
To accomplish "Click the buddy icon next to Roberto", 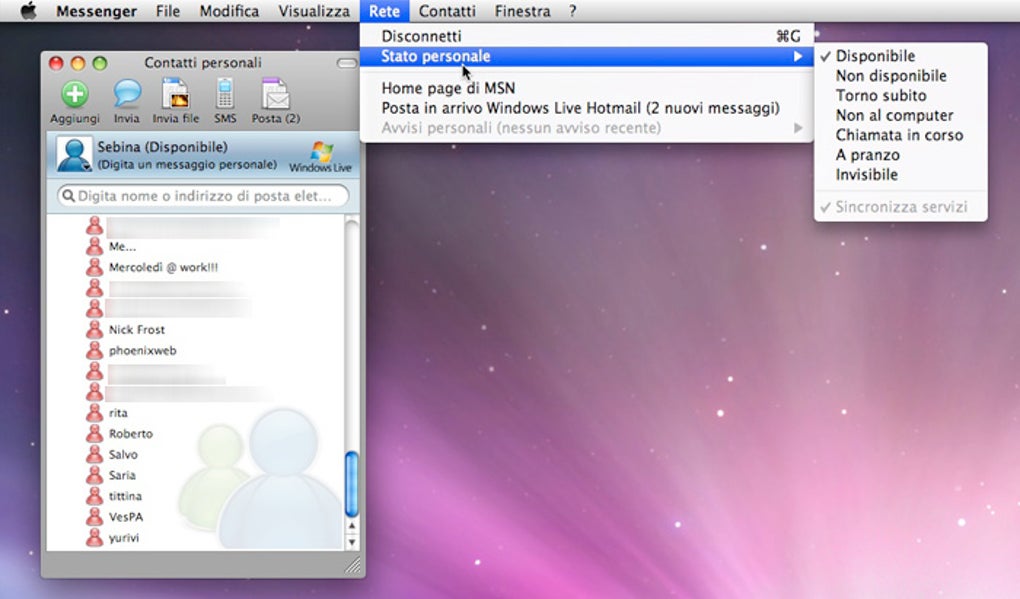I will pos(95,433).
